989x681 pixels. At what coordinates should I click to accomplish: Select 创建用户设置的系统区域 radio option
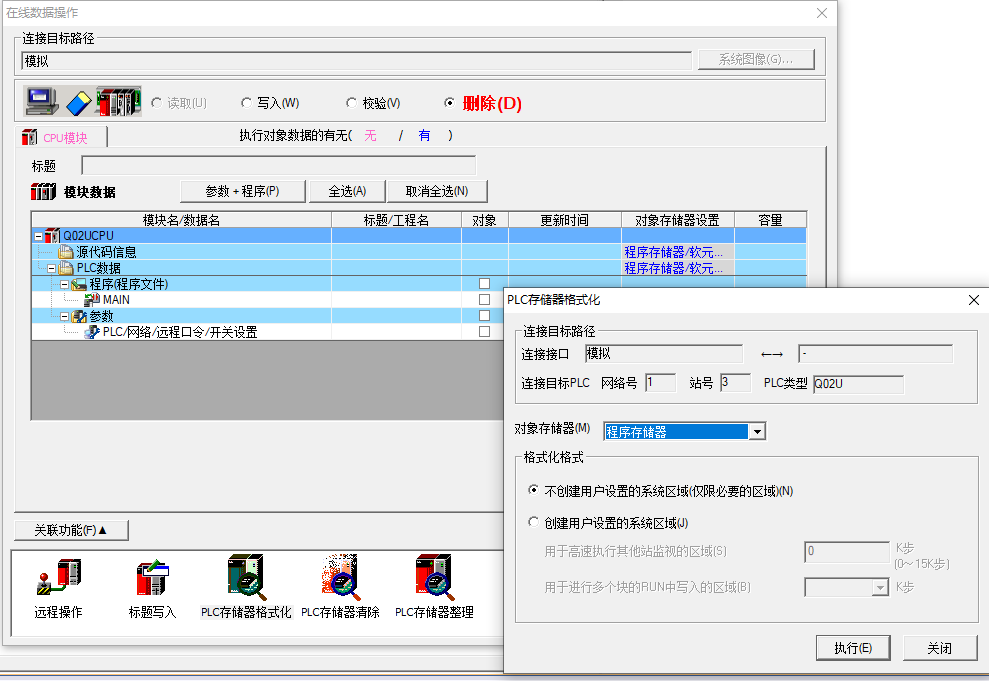tap(534, 523)
